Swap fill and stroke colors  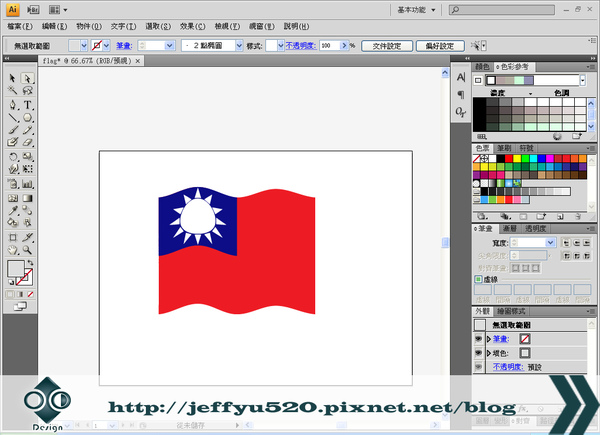coord(30,263)
